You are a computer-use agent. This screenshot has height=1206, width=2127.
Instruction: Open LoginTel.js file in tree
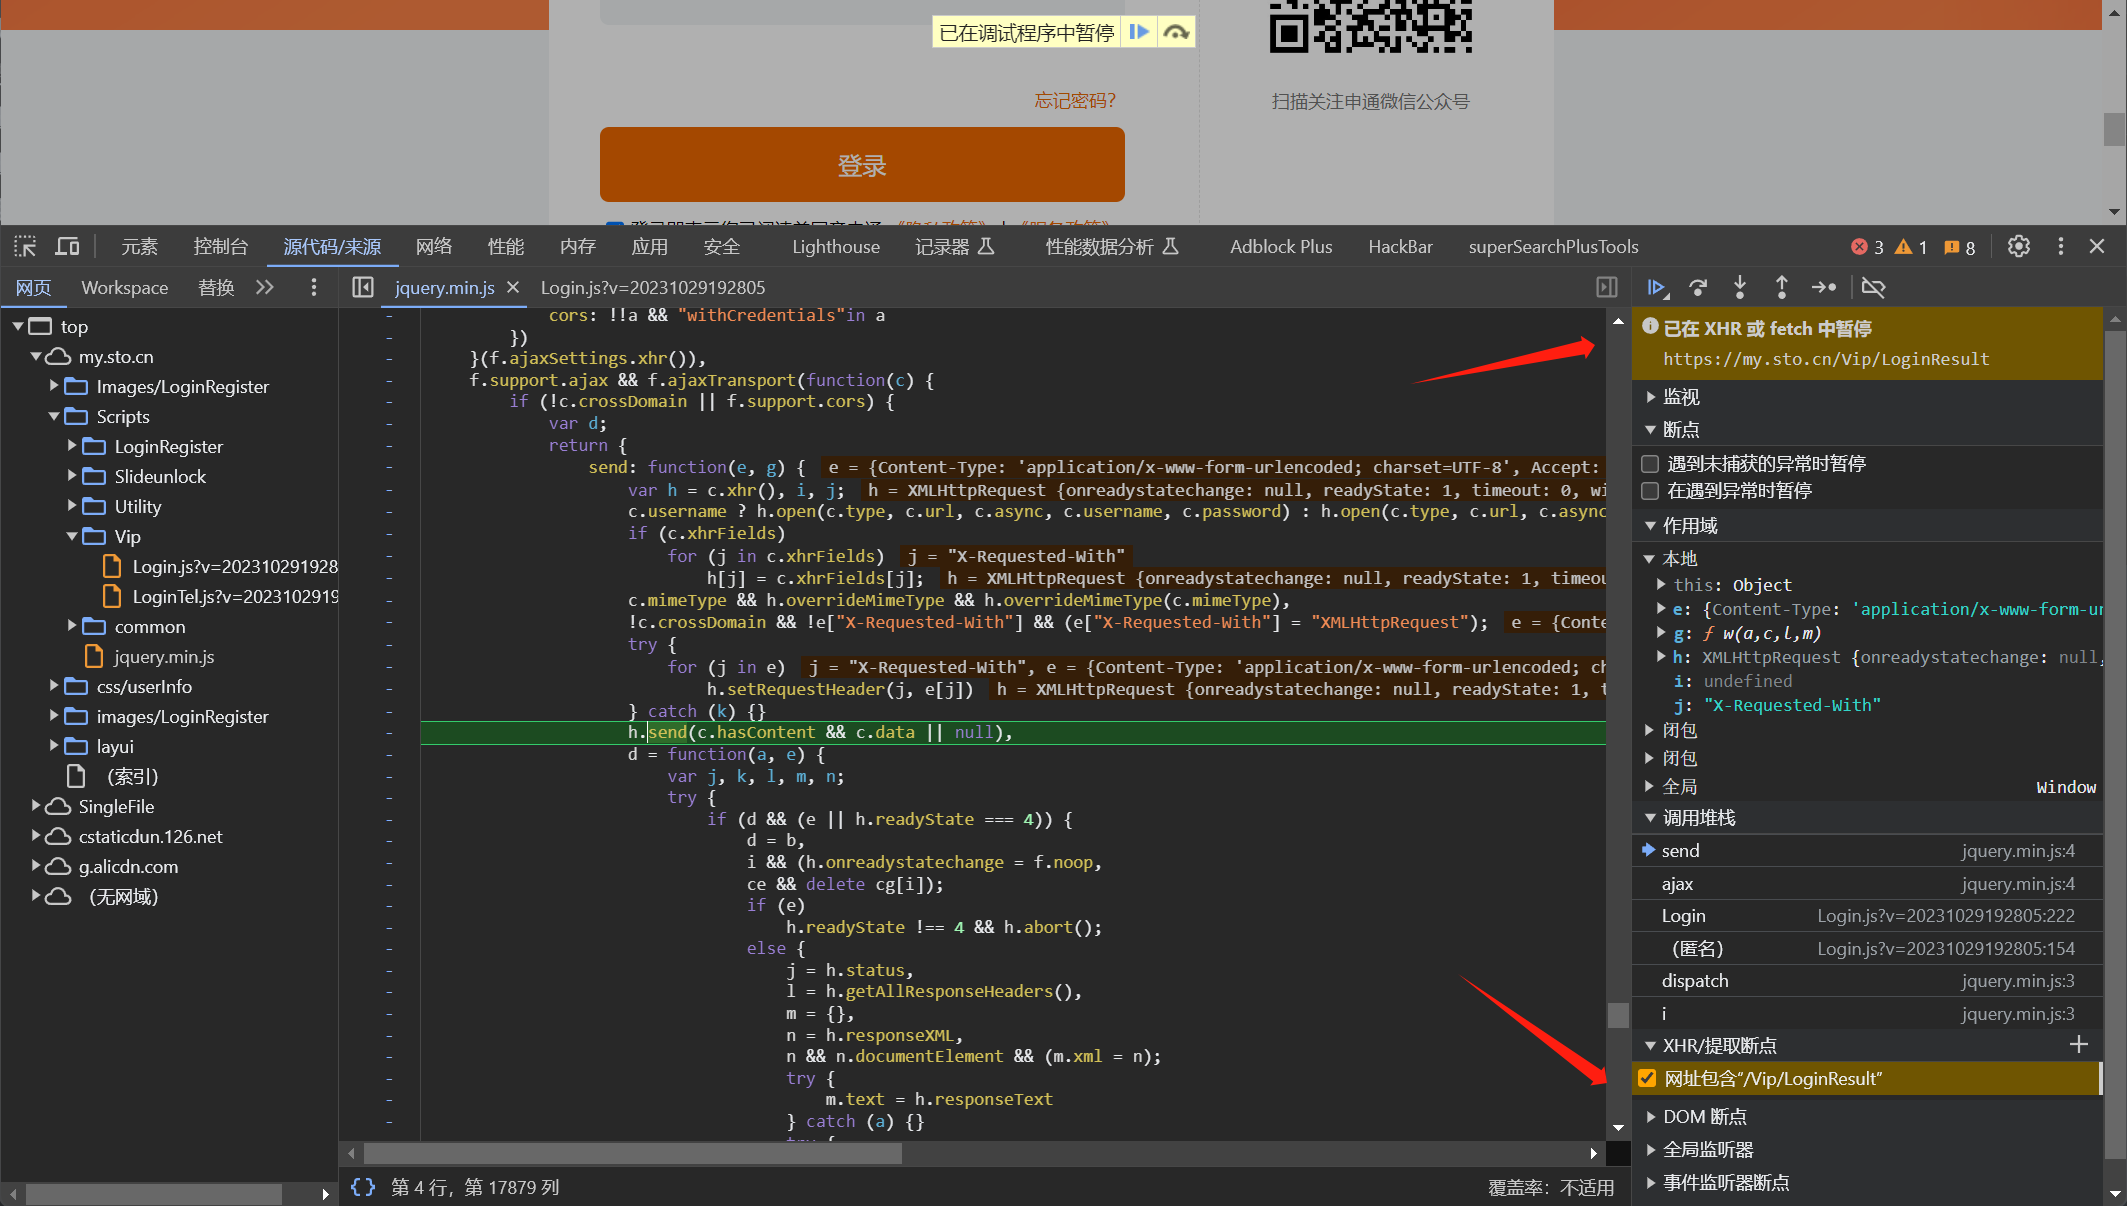234,597
